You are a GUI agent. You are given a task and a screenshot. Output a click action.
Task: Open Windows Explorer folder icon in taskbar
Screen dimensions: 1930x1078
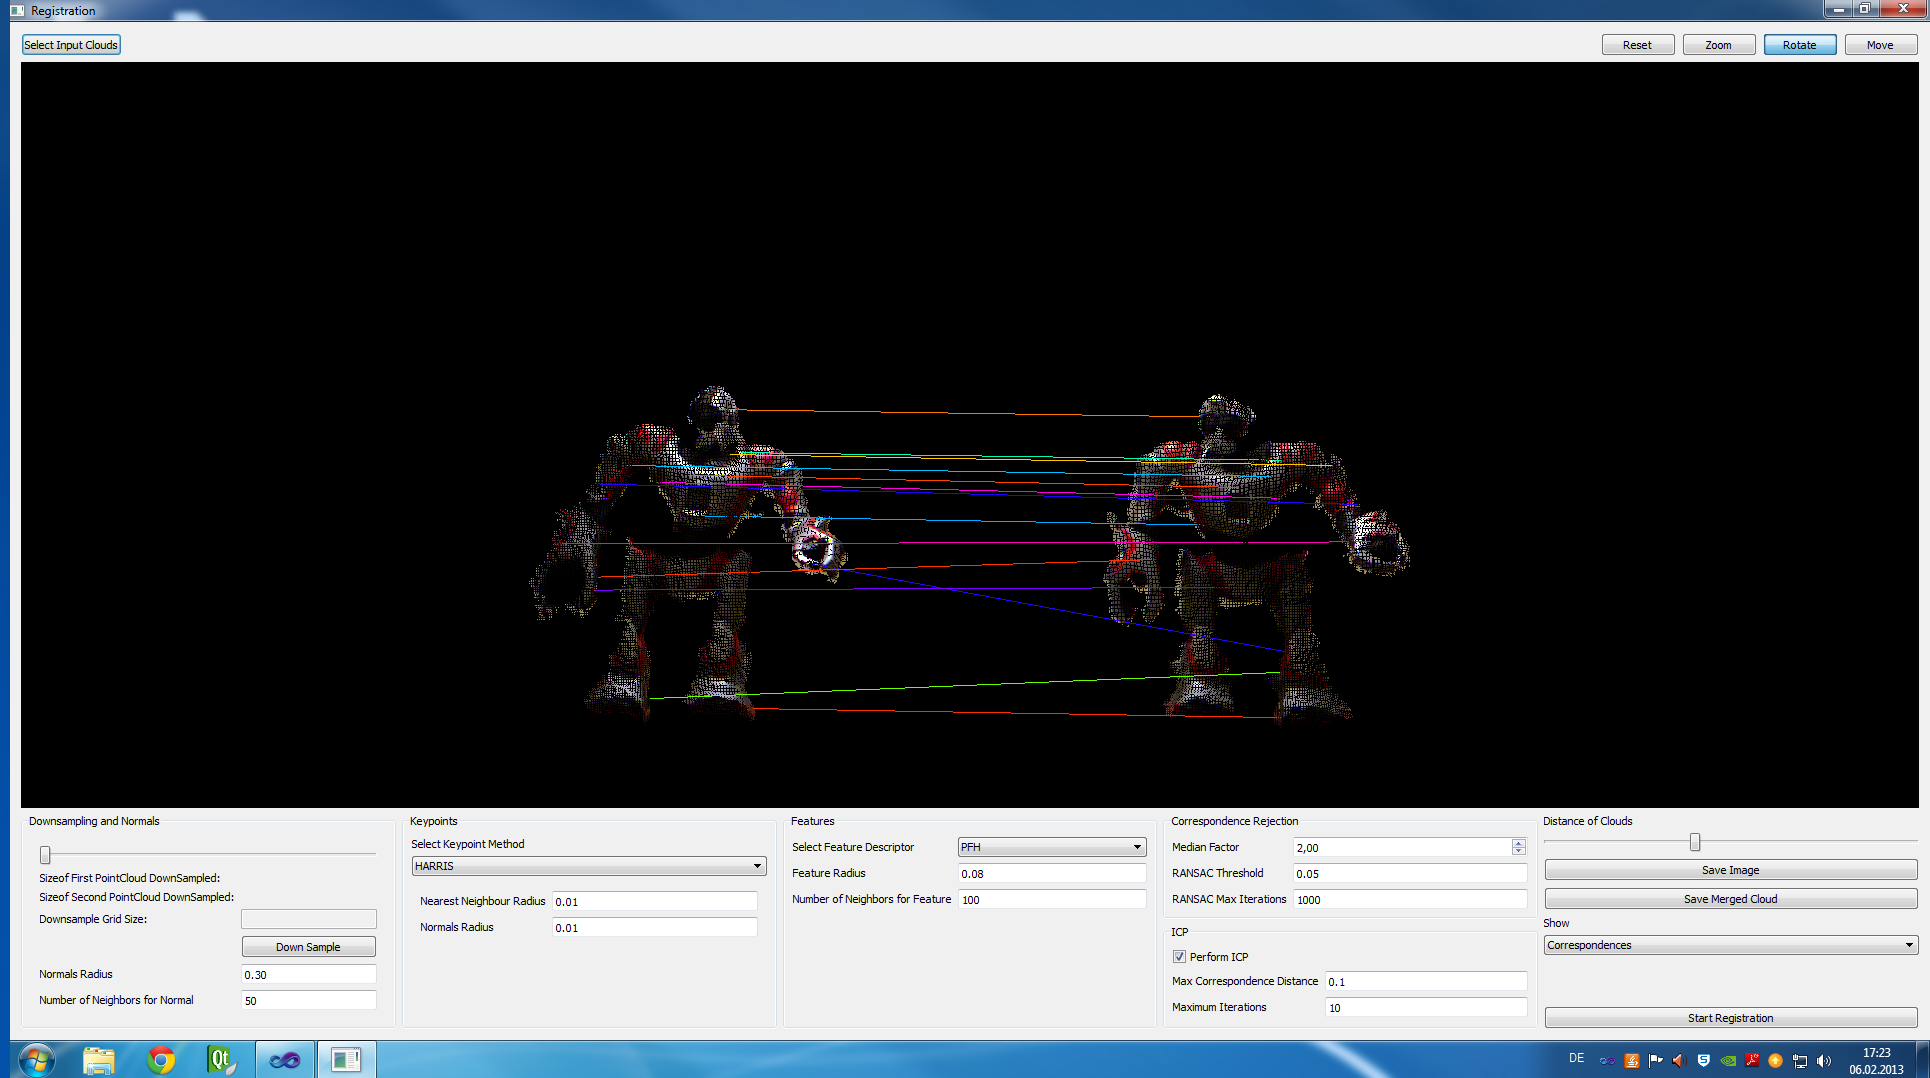tap(99, 1059)
